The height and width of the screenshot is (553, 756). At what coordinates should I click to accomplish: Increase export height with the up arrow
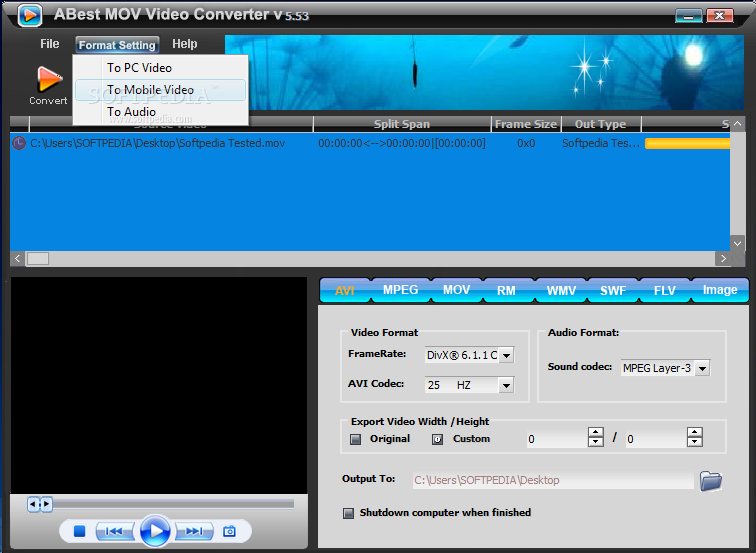click(695, 432)
